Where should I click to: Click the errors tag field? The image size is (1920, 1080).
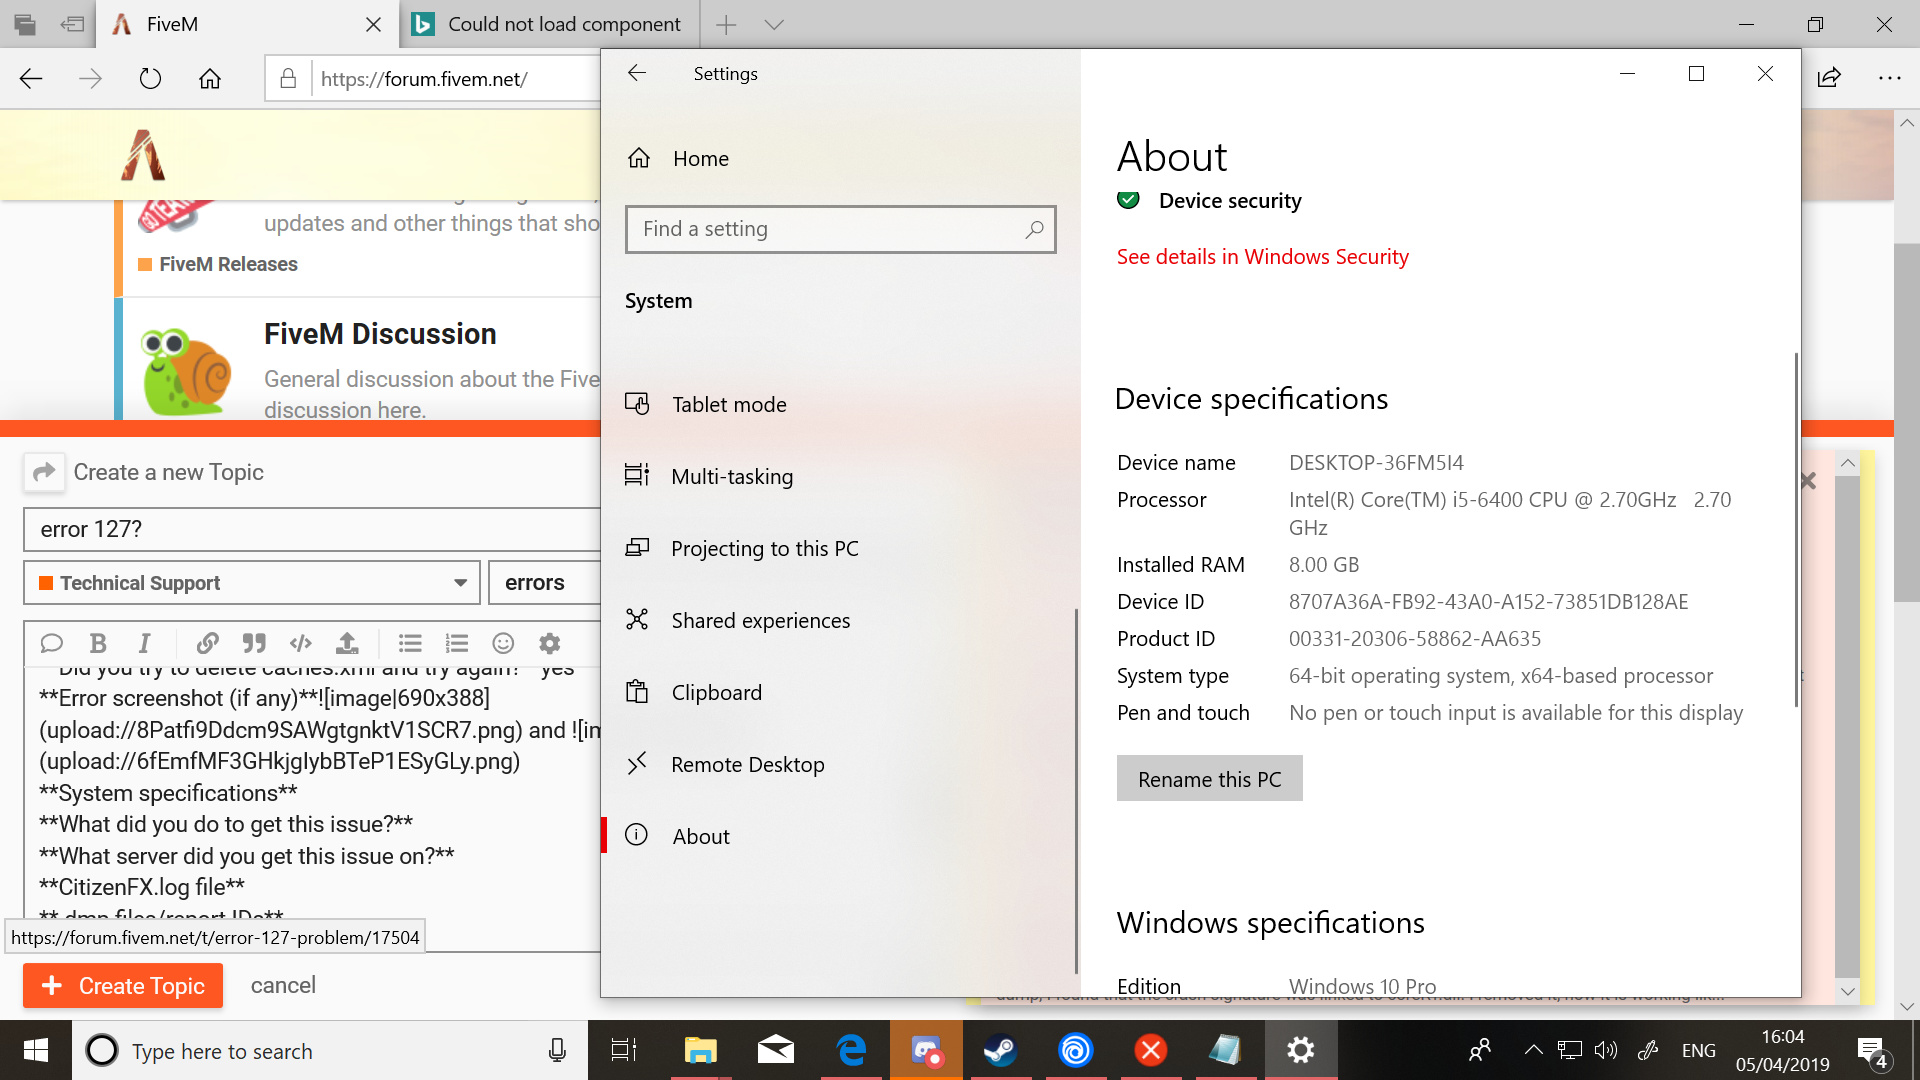[544, 583]
